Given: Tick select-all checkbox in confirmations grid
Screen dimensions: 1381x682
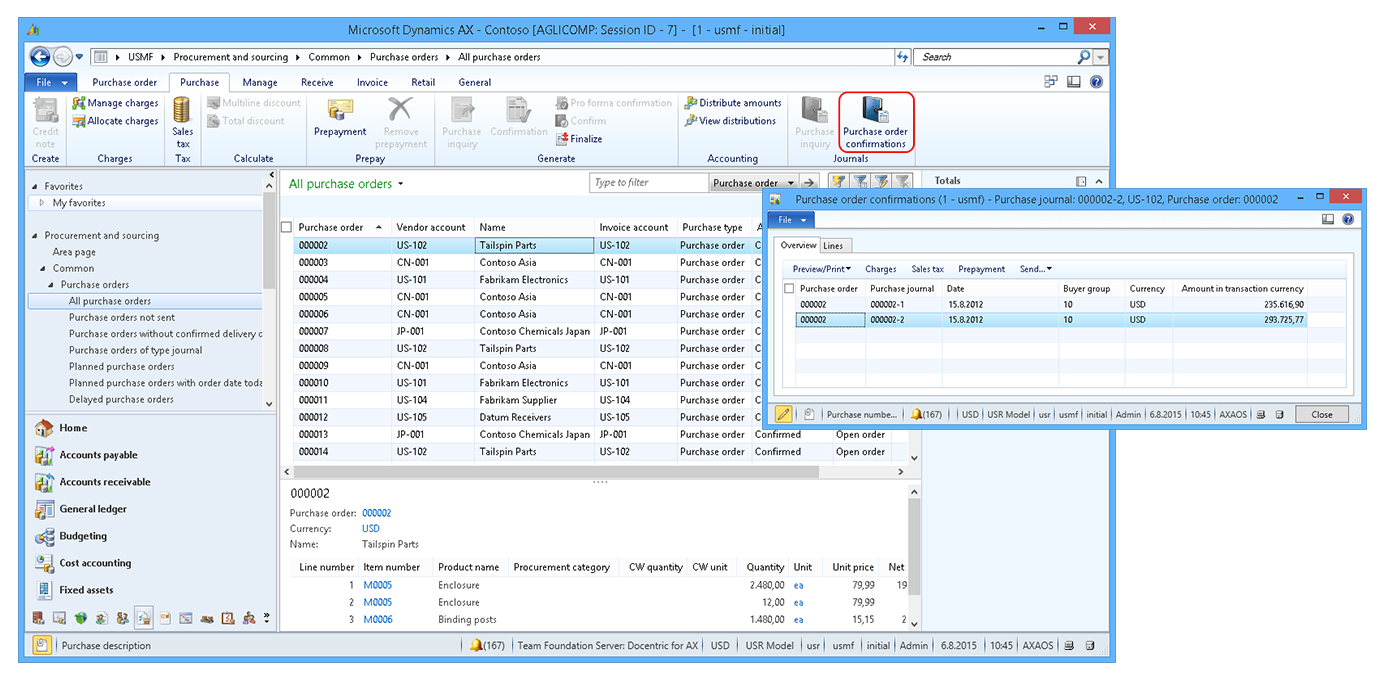Looking at the screenshot, I should click(x=790, y=288).
